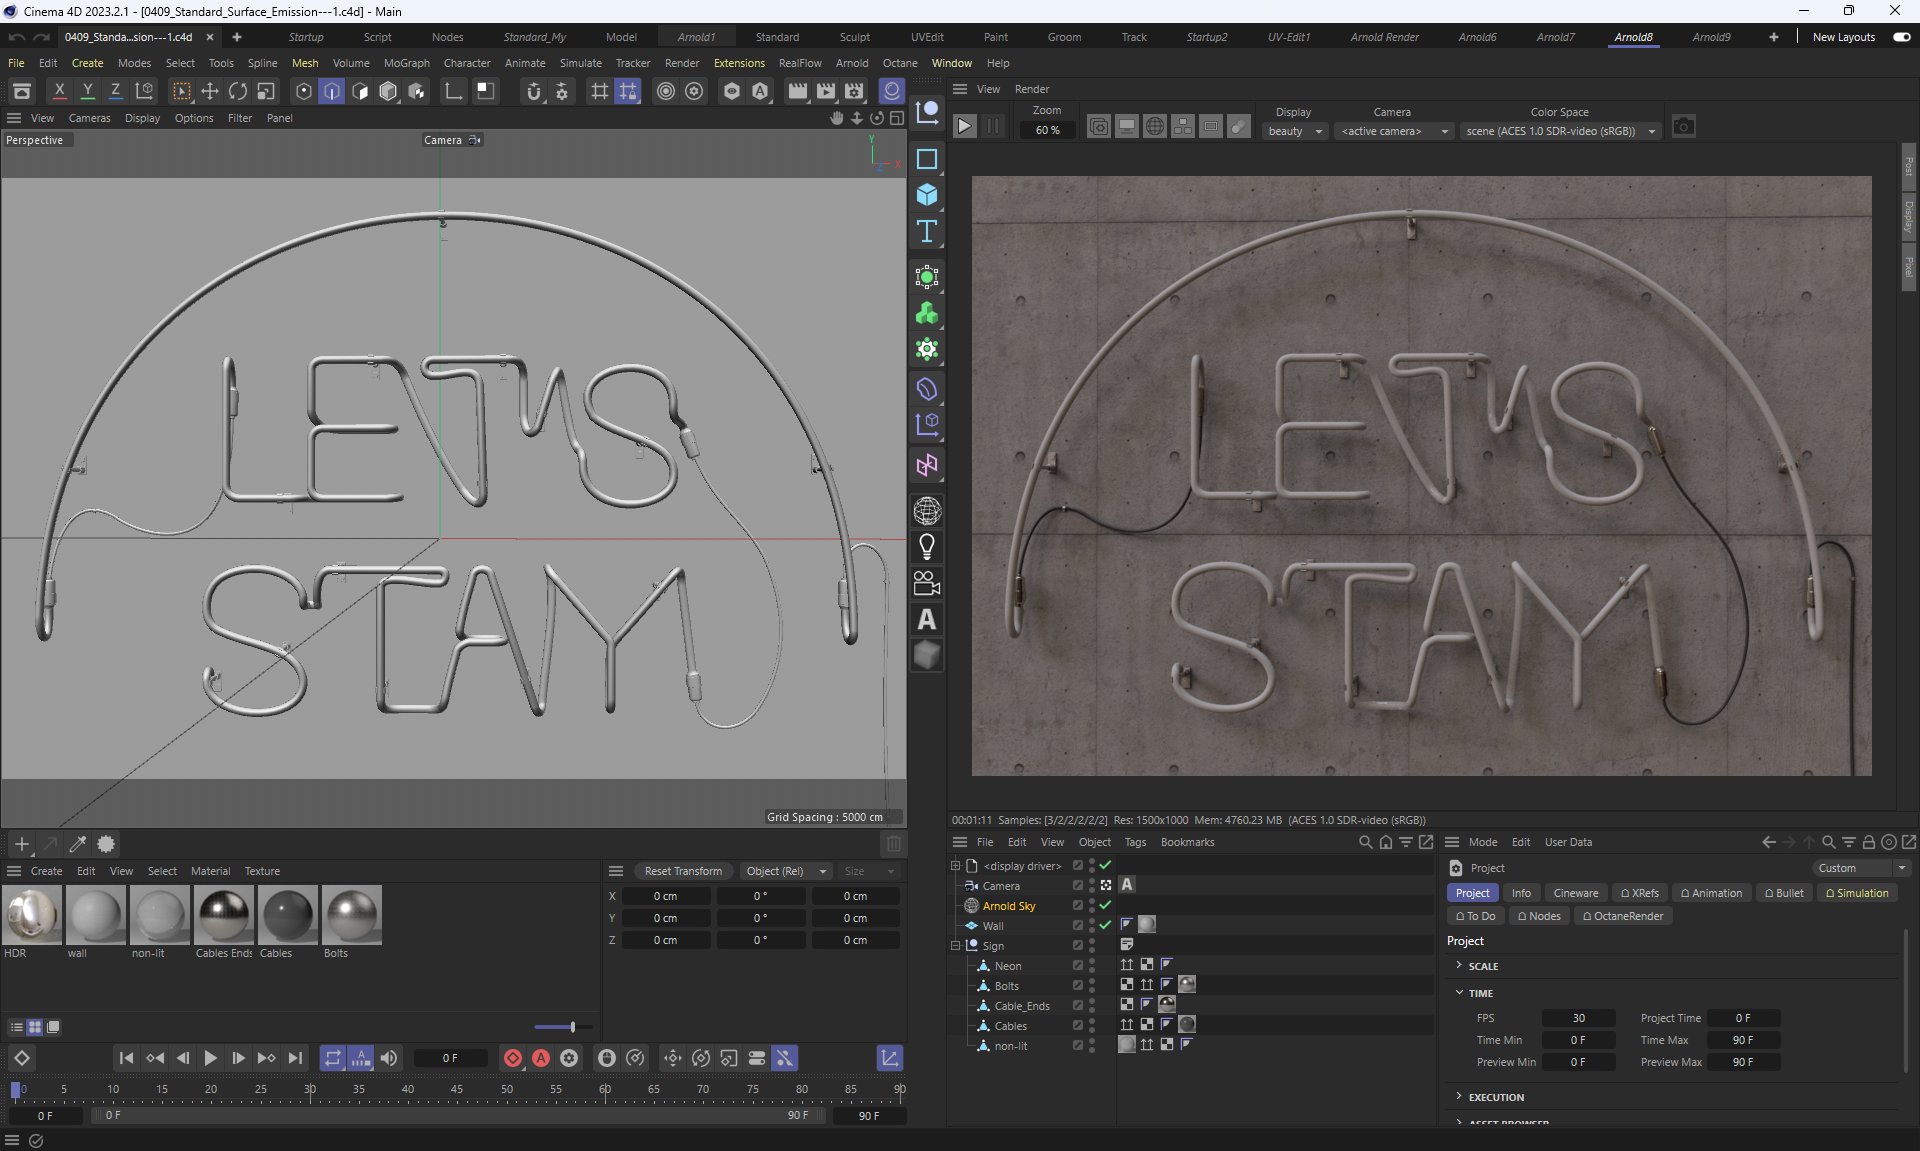1920x1151 pixels.
Task: Open the beauty display dropdown
Action: coord(1295,131)
